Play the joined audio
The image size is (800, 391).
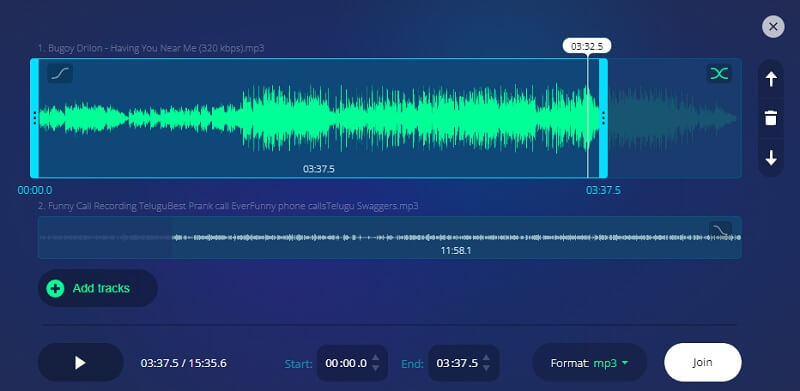click(81, 363)
